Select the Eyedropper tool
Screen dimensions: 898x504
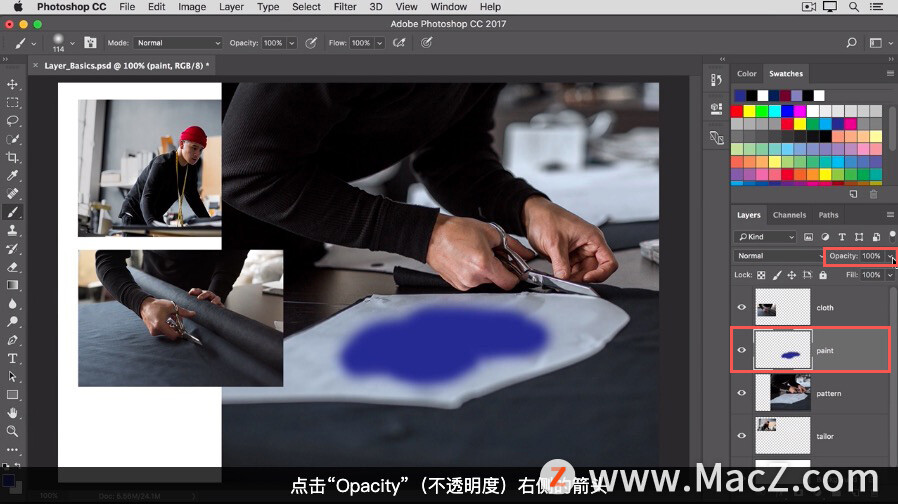click(13, 175)
